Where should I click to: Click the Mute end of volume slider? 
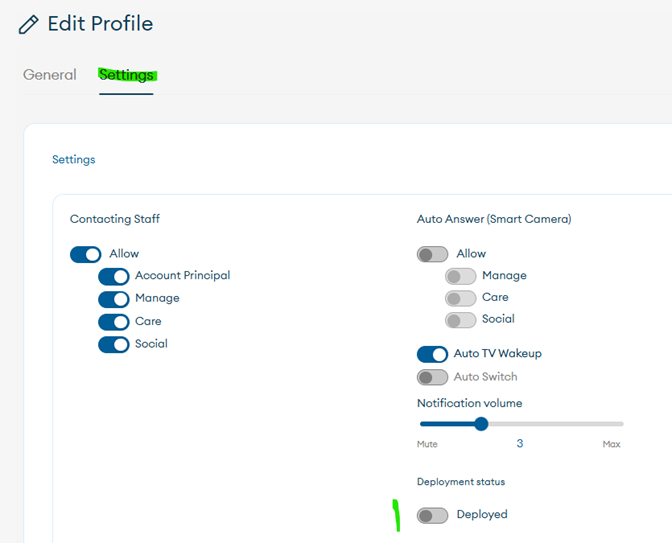pyautogui.click(x=420, y=424)
